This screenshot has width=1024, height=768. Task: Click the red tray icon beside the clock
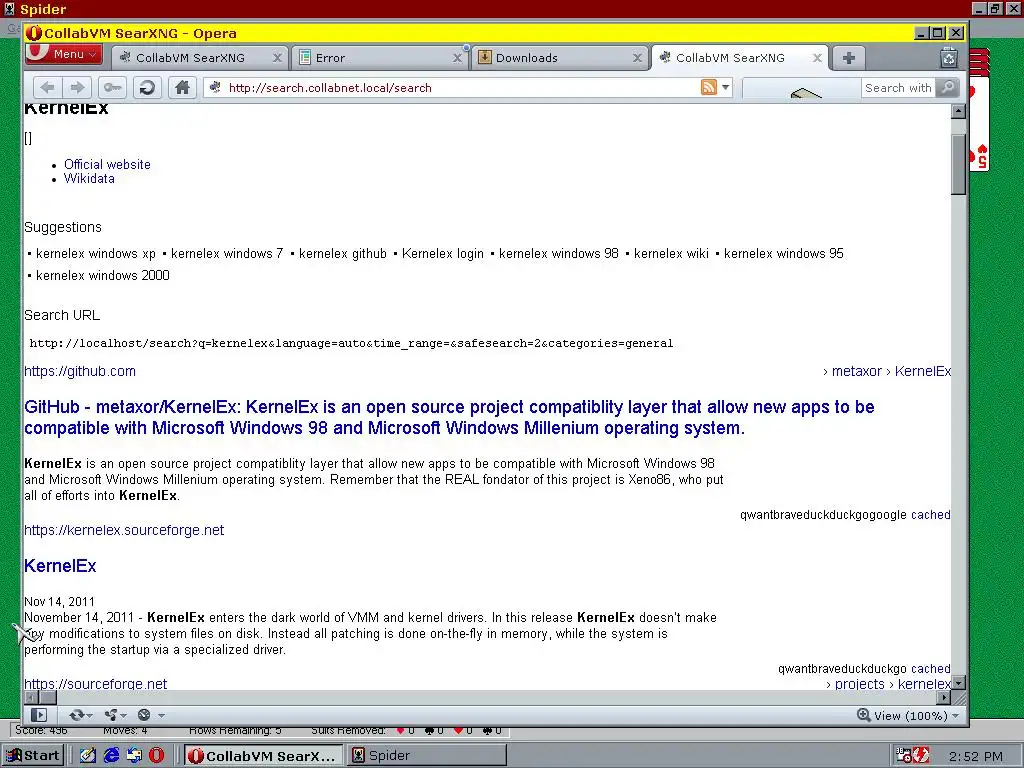coord(921,756)
